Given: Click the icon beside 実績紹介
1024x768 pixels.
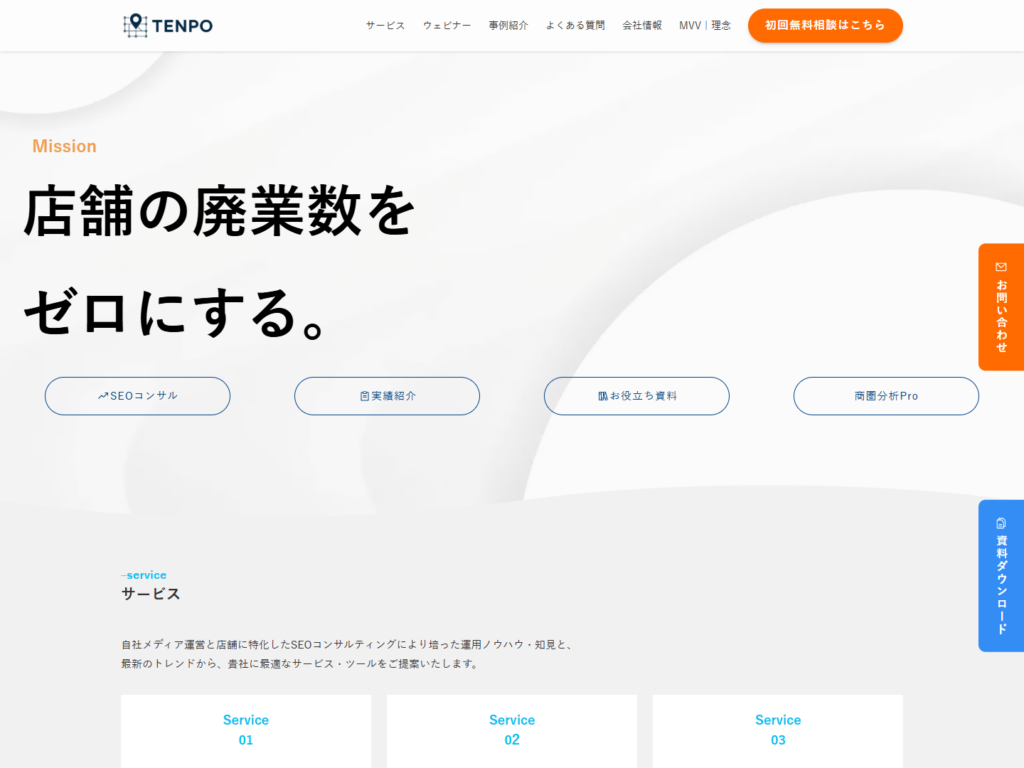Looking at the screenshot, I should tap(365, 396).
